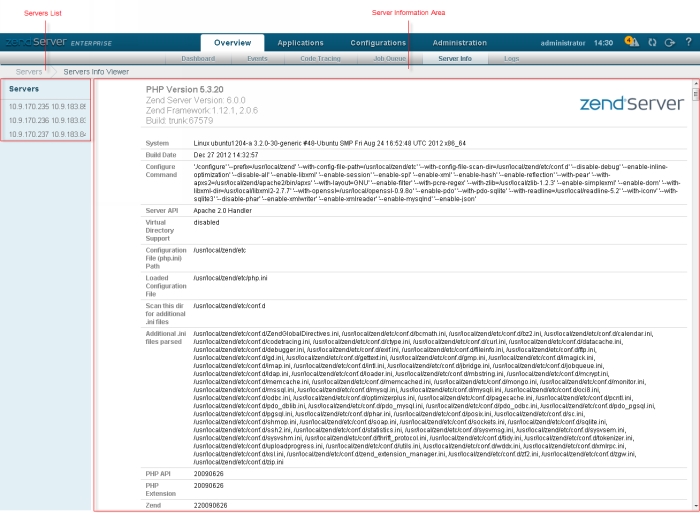Open the Logs sub-tab

click(511, 59)
